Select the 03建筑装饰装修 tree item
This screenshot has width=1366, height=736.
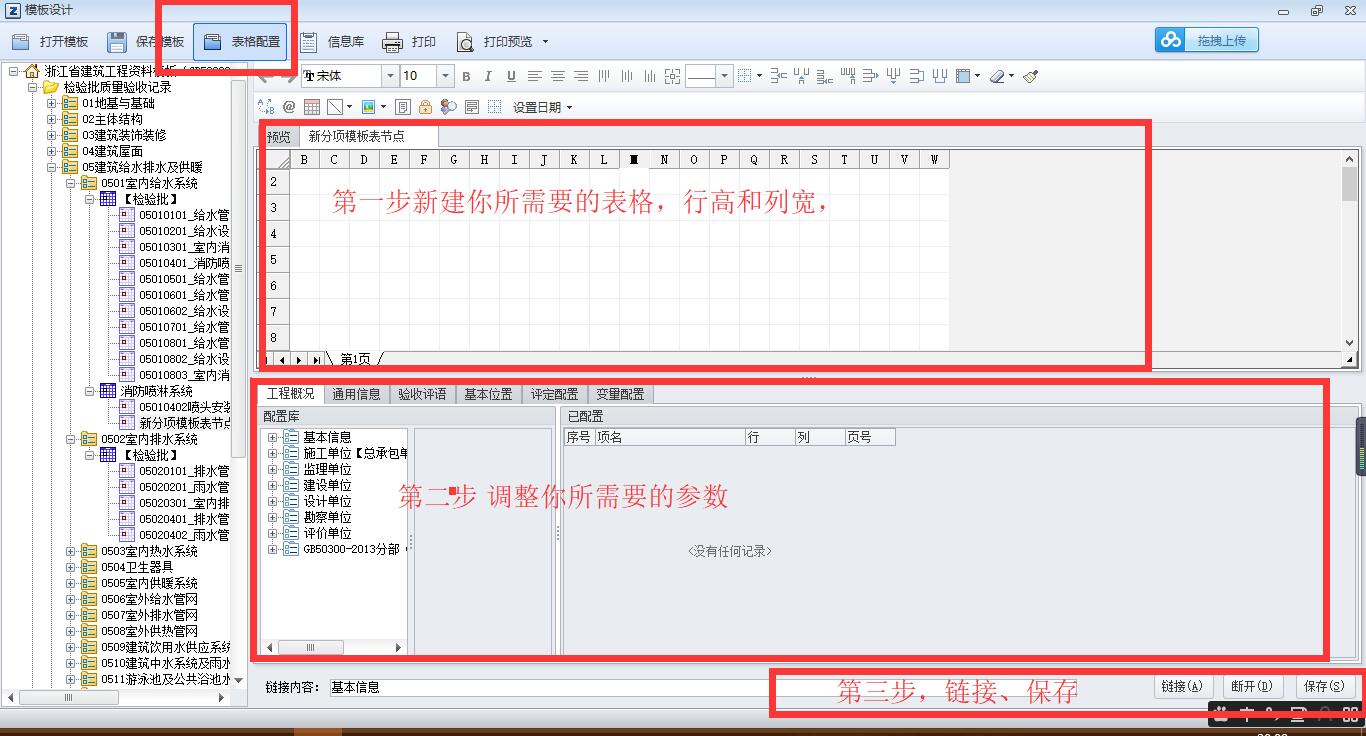(124, 135)
